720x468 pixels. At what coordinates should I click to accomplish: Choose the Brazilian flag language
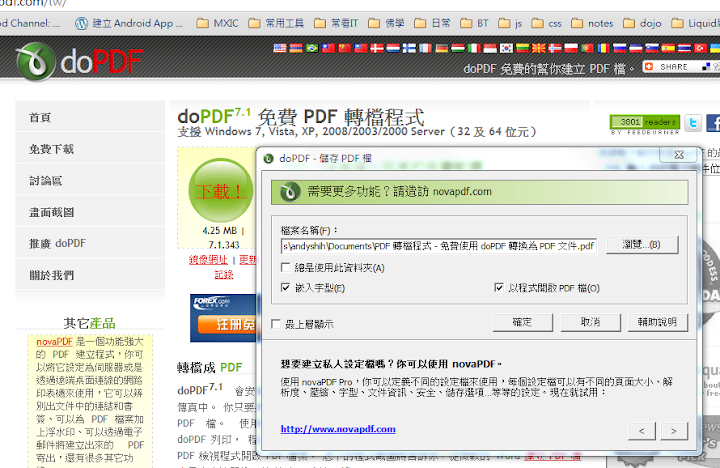312,48
